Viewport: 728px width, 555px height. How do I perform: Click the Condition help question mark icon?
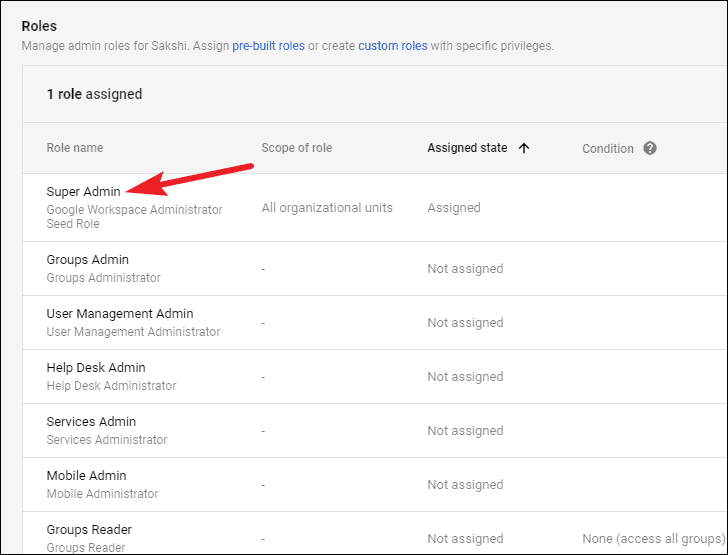coord(650,148)
